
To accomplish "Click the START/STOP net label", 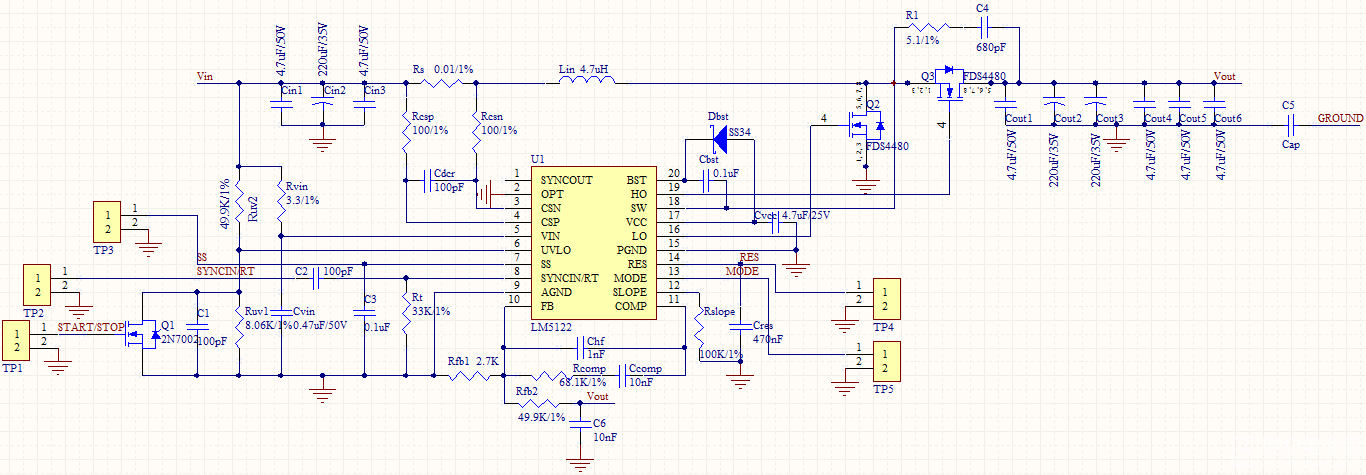I will point(91,327).
